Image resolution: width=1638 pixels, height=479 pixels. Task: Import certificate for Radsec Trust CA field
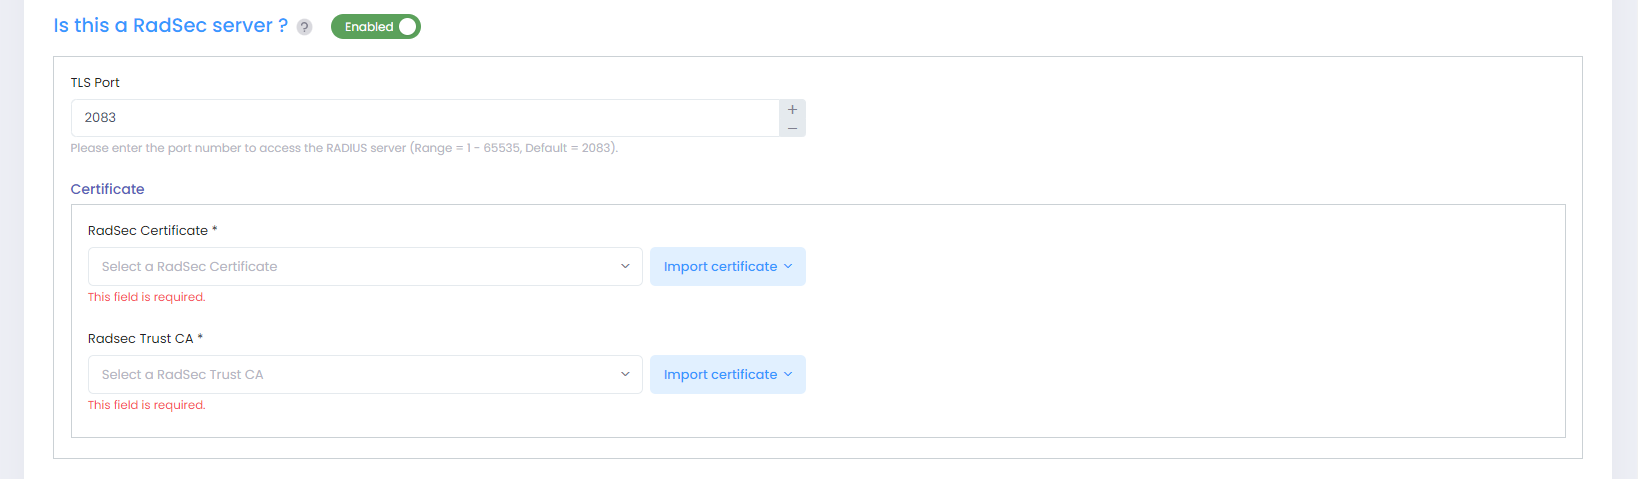pos(720,374)
